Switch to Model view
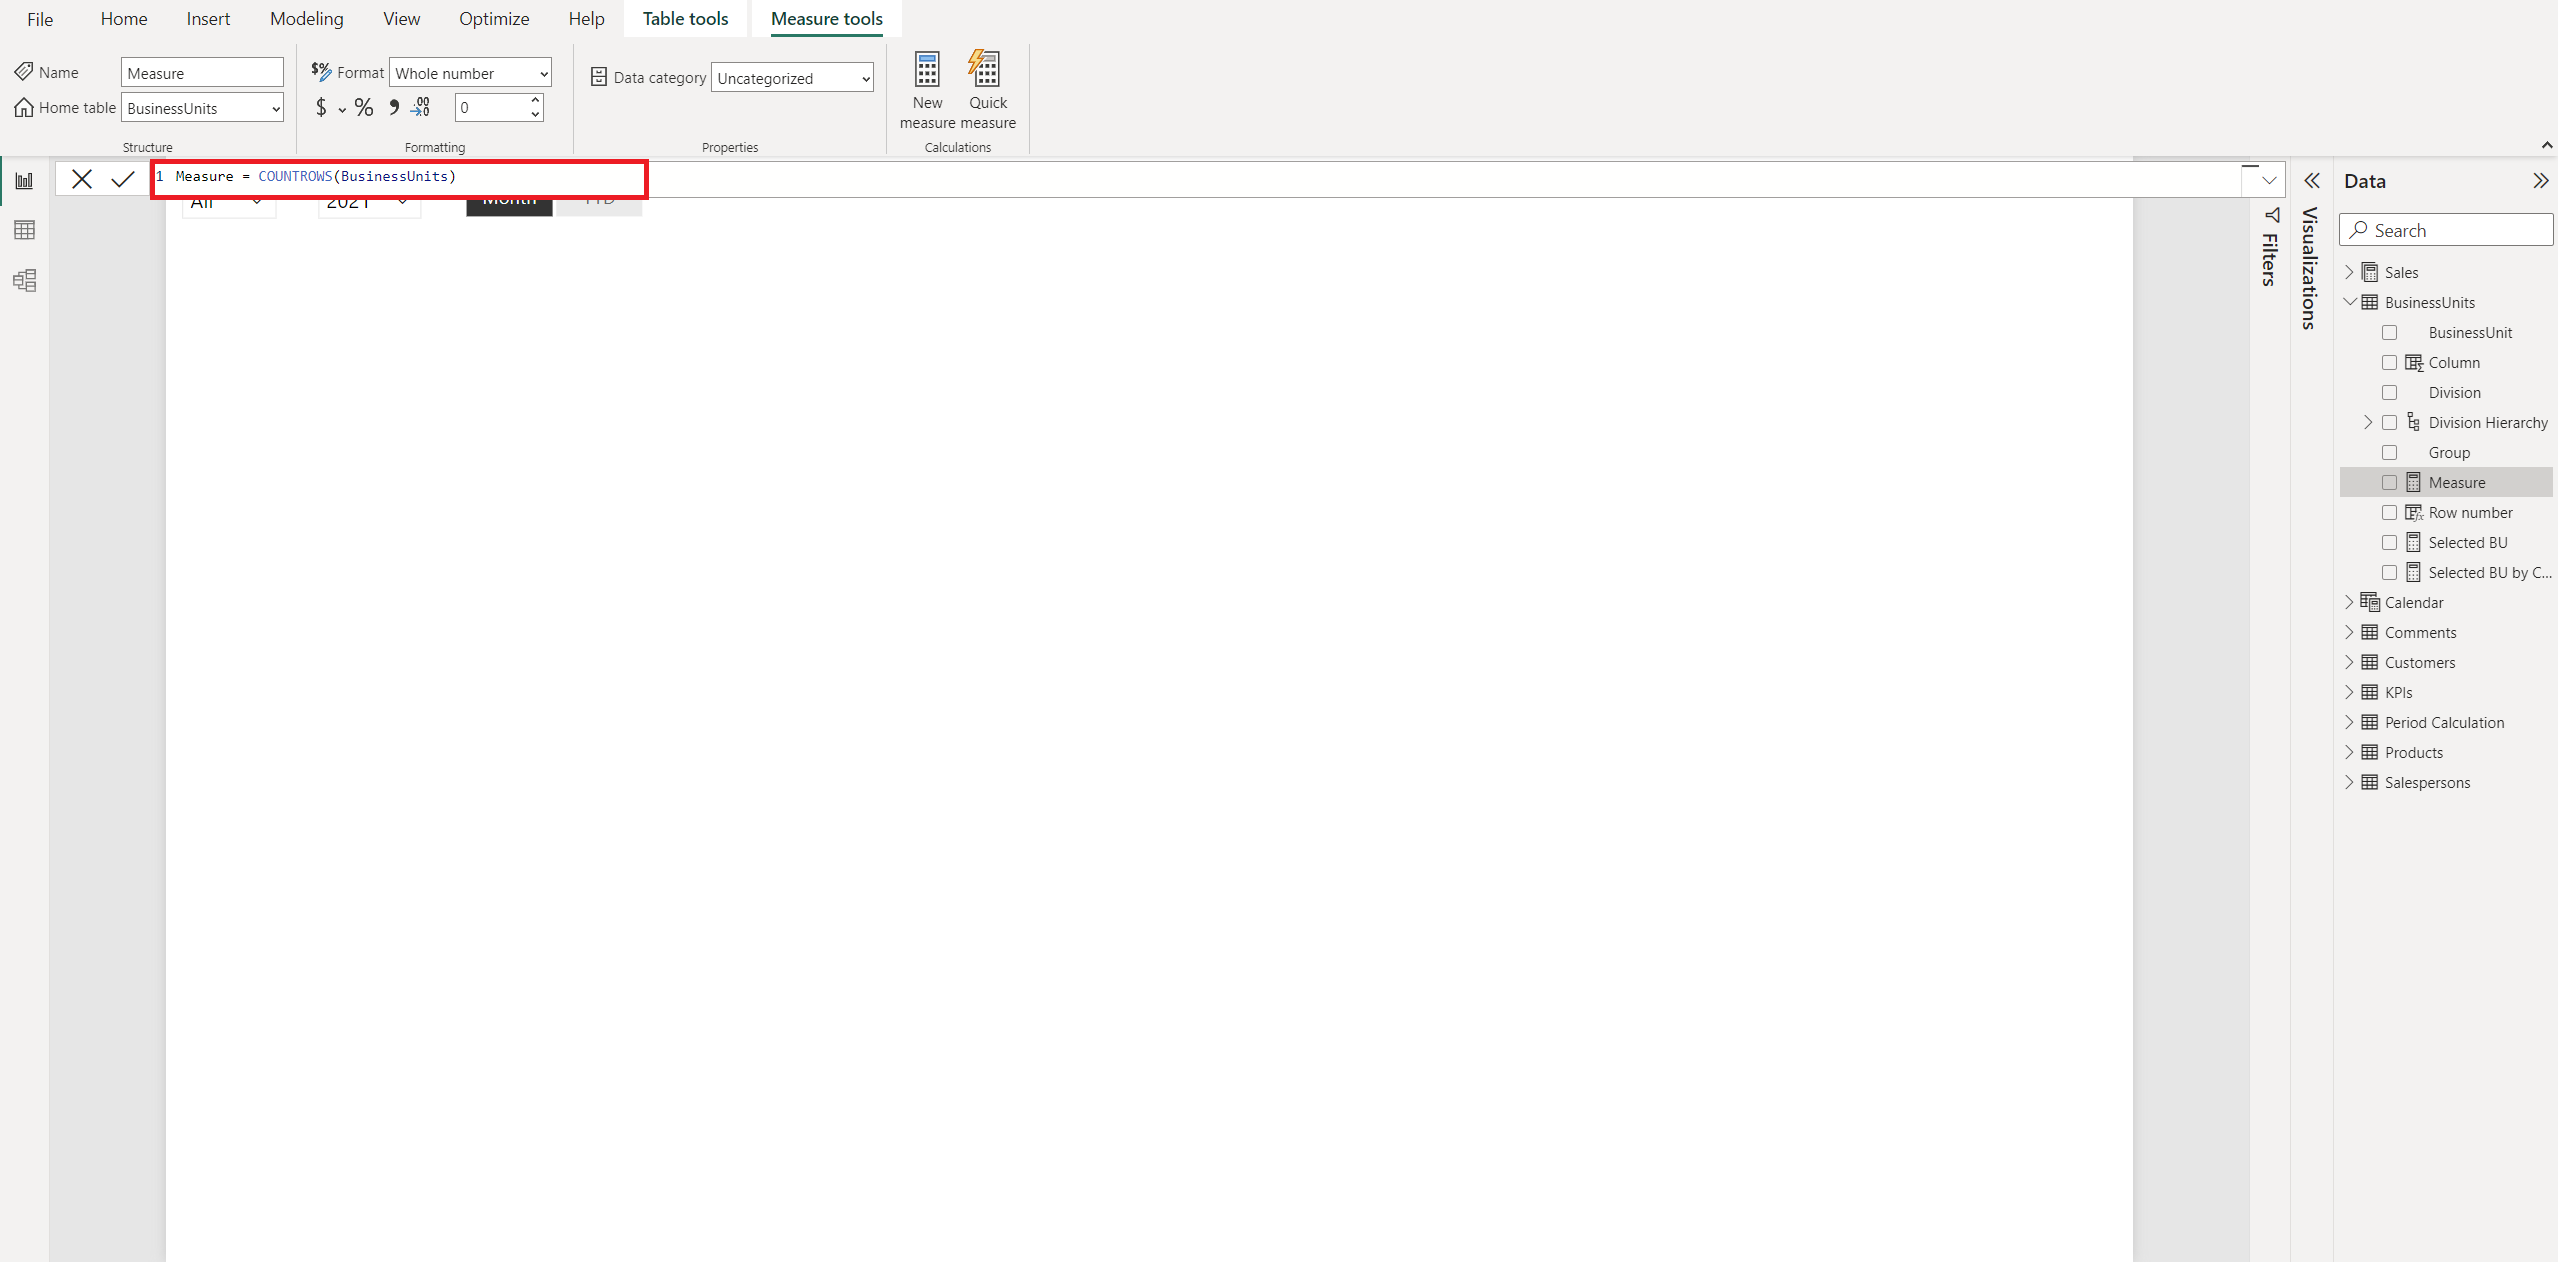The height and width of the screenshot is (1262, 2558). (24, 280)
